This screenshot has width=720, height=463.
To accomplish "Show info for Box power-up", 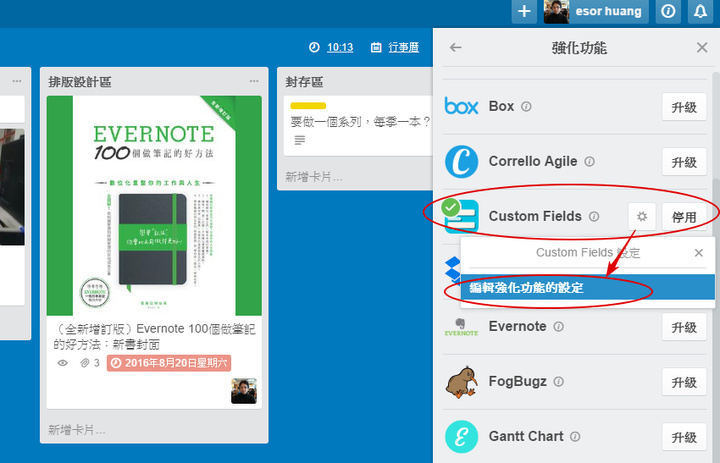I will coord(526,107).
